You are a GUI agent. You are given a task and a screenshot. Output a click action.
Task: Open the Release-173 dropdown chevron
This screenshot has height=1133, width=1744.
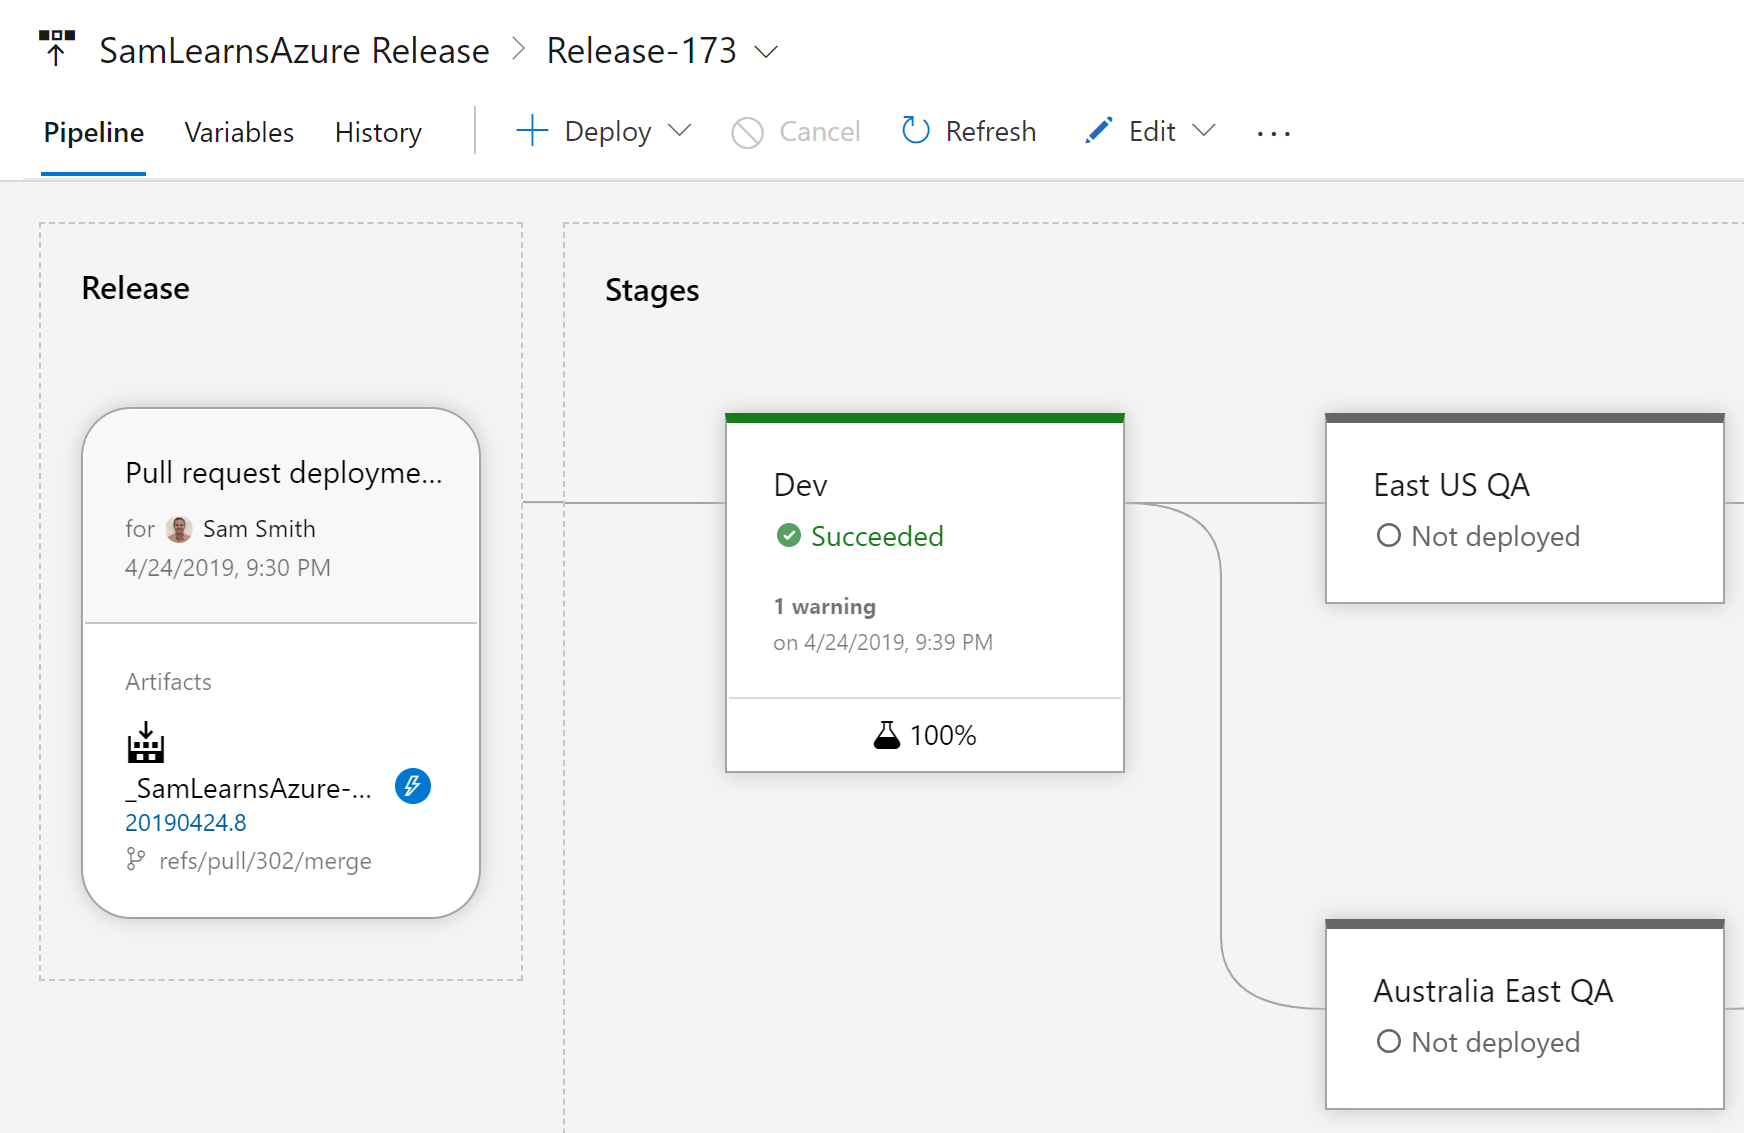(x=766, y=51)
